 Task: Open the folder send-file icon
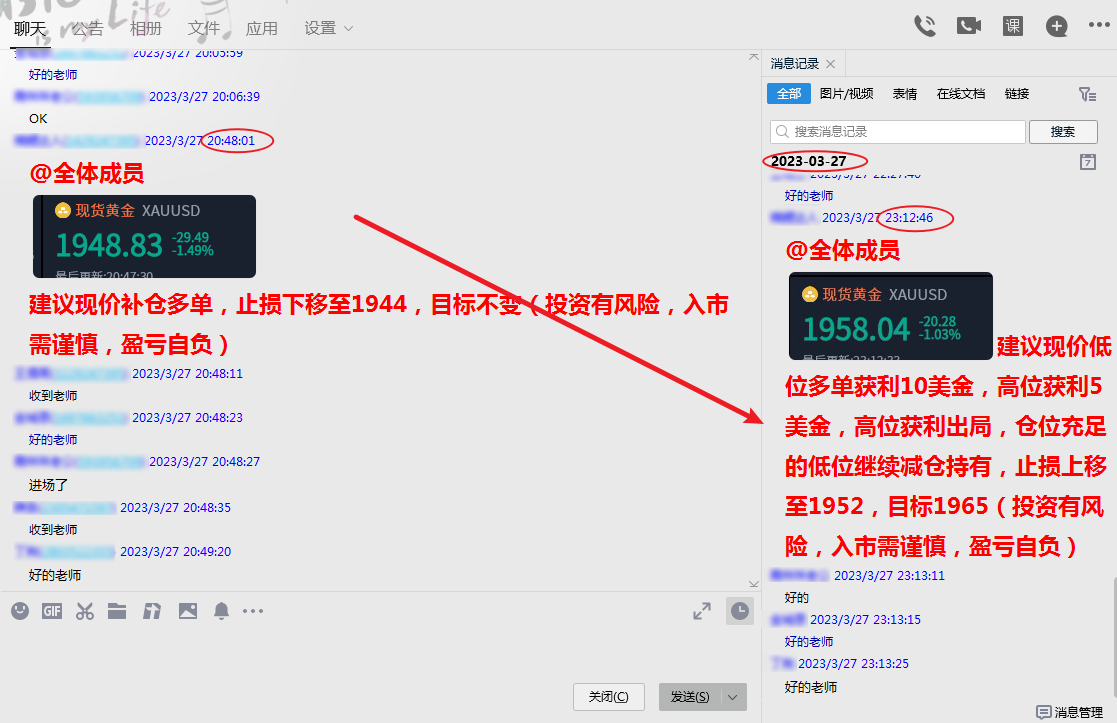[117, 611]
